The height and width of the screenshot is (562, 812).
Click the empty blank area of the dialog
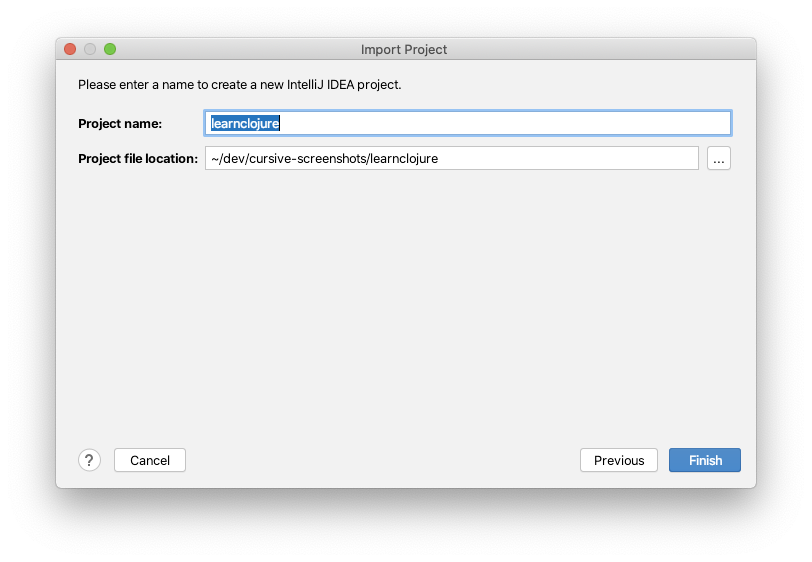[406, 306]
